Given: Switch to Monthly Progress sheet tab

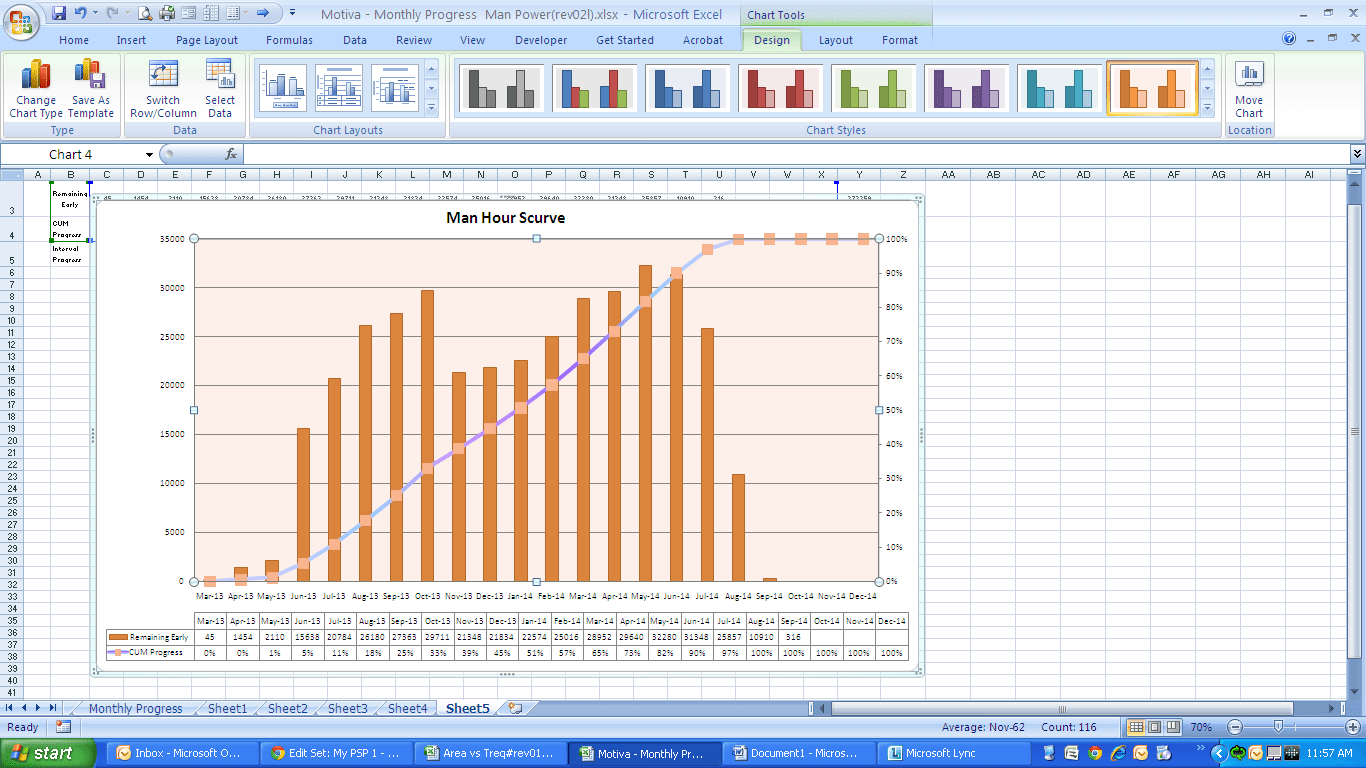Looking at the screenshot, I should [135, 708].
